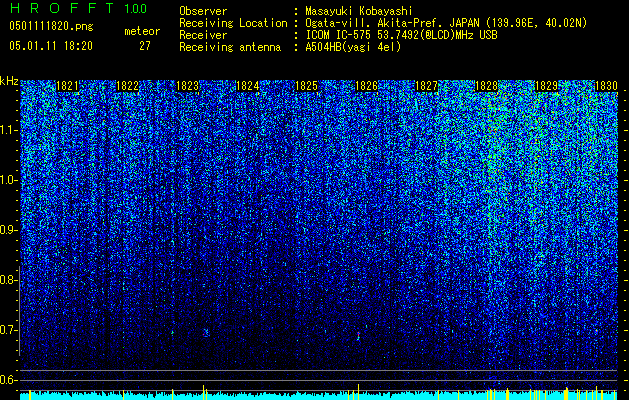Click the 1824 time marker
The width and height of the screenshot is (629, 400).
click(x=247, y=86)
